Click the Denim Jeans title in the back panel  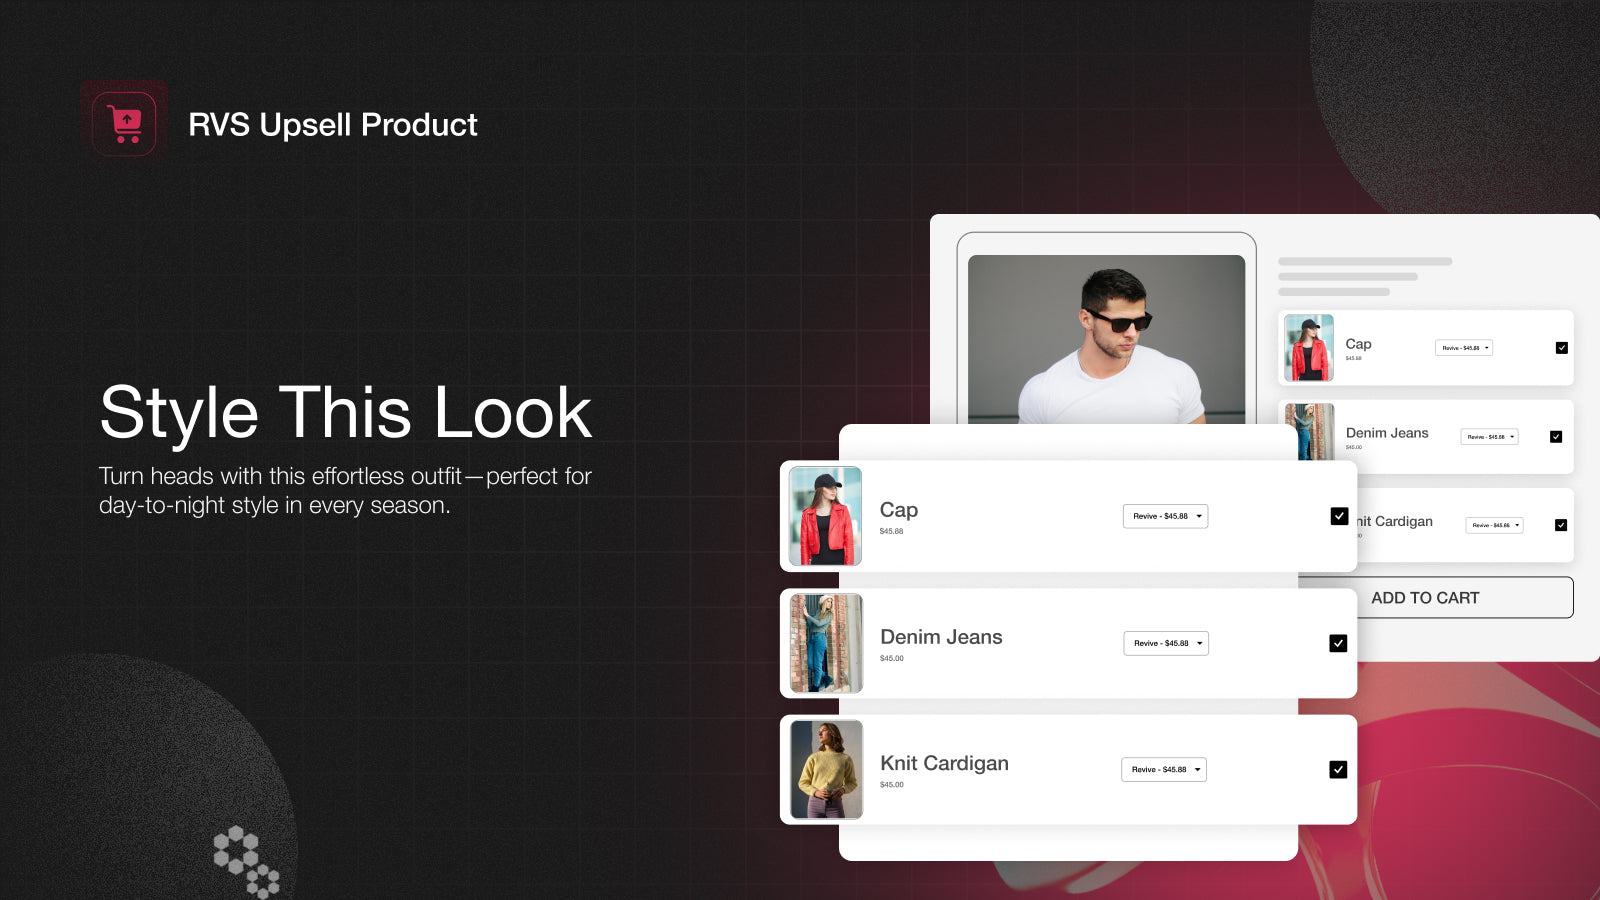[x=1387, y=433]
